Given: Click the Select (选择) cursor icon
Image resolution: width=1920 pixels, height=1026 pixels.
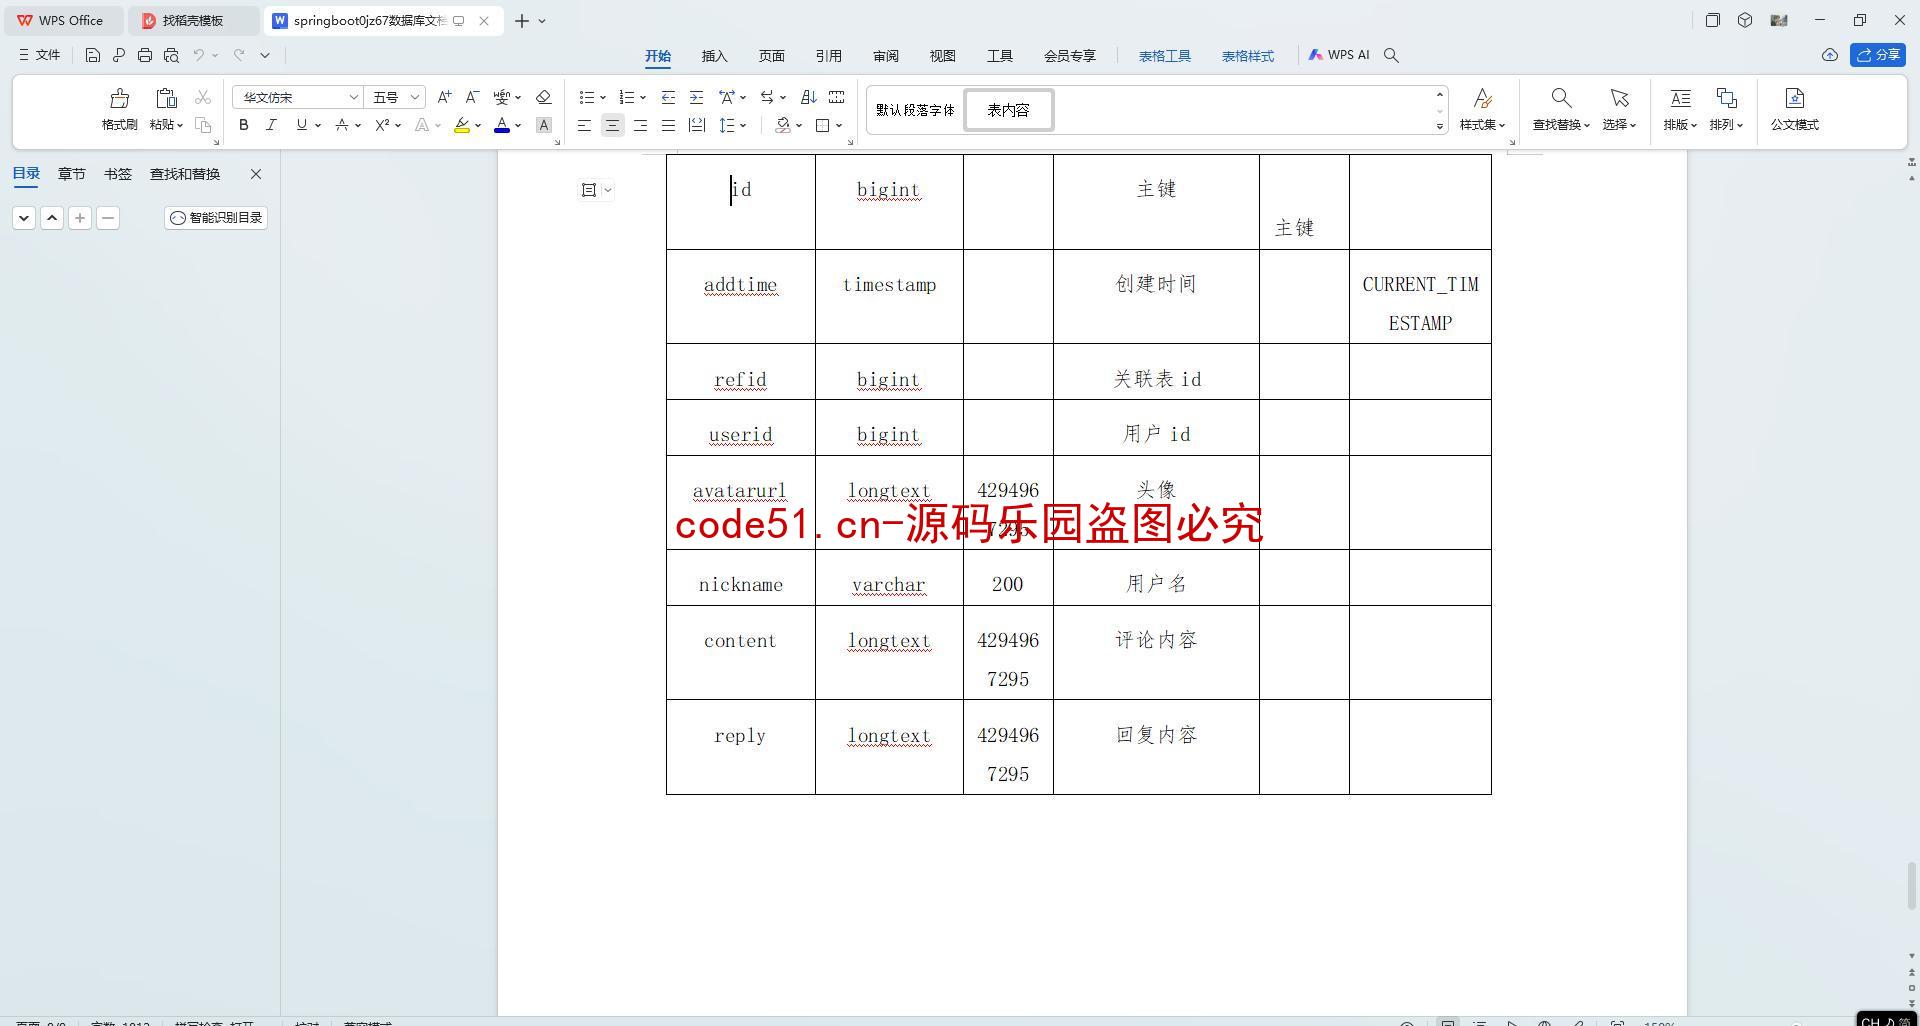Looking at the screenshot, I should point(1619,98).
